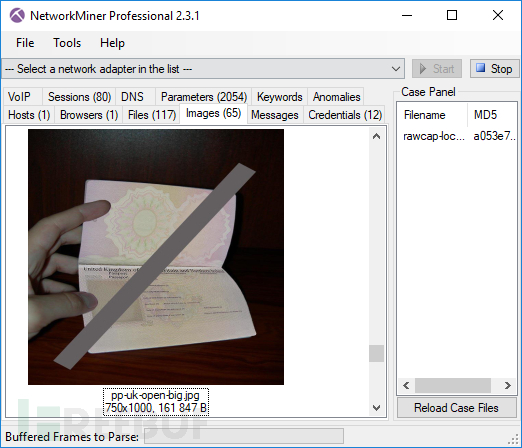Click the NetworkMiner app icon in title bar

[17, 15]
